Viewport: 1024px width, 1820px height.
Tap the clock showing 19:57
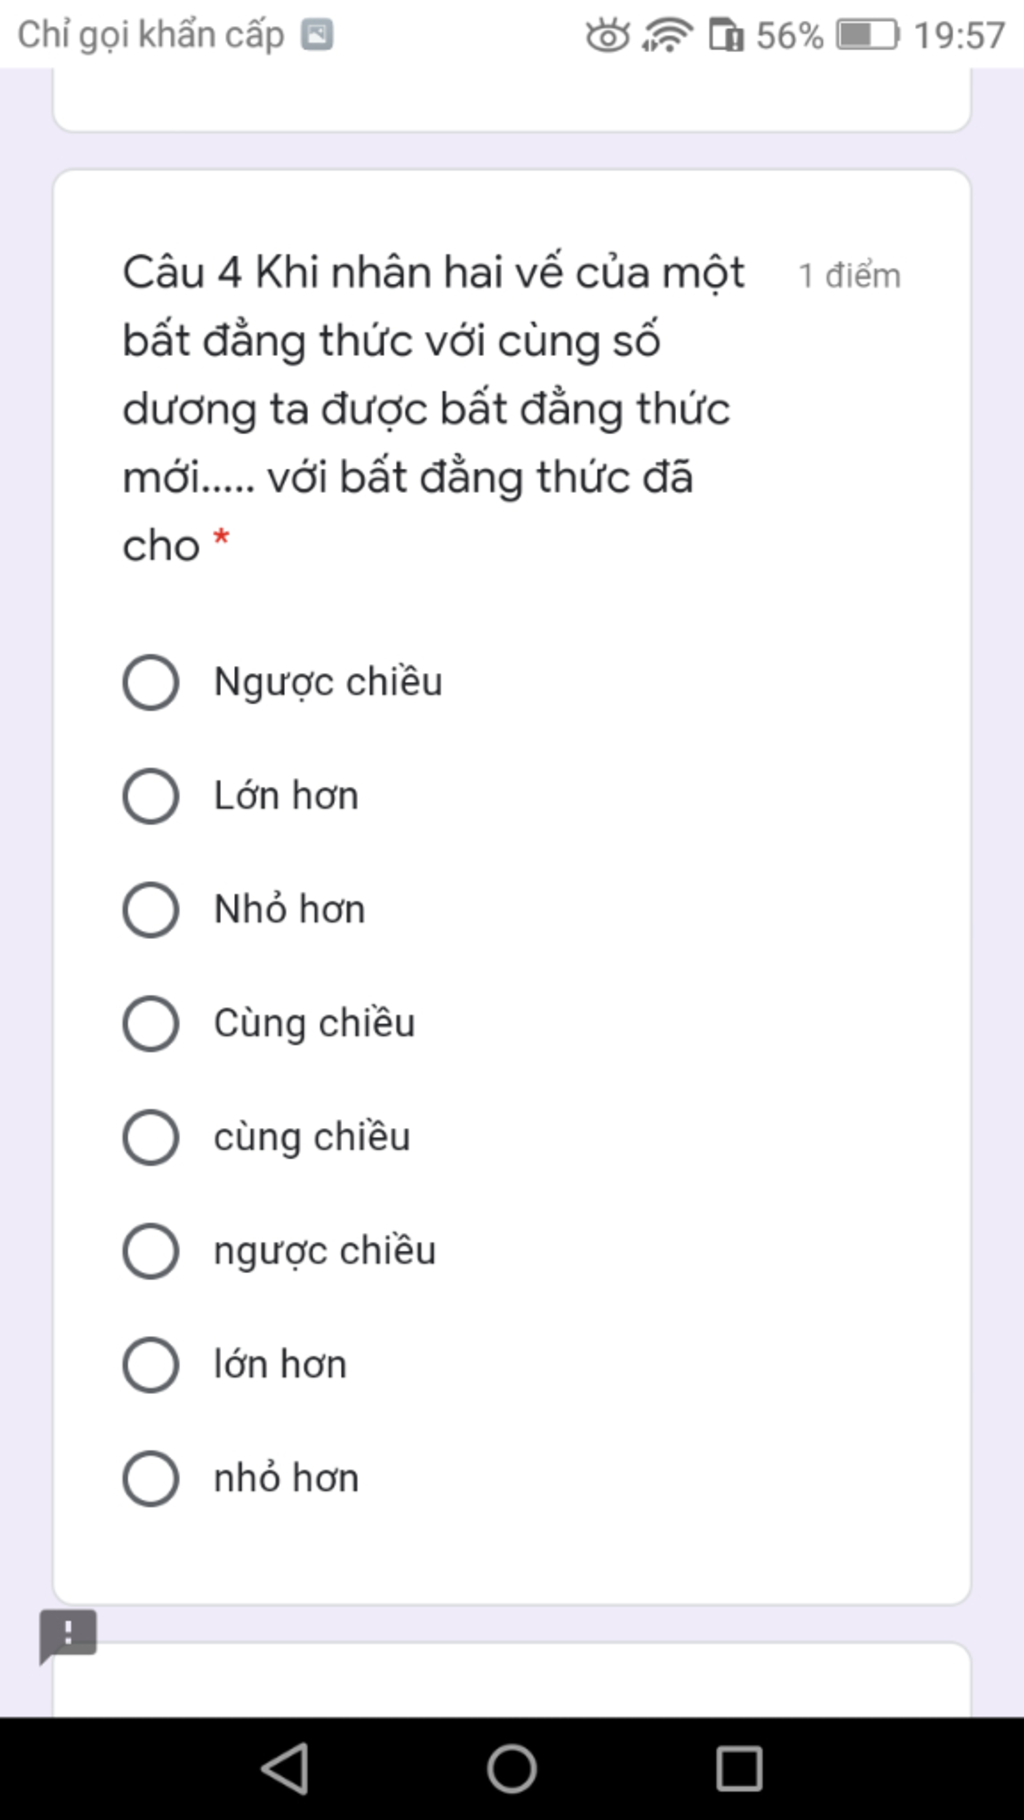pyautogui.click(x=959, y=35)
